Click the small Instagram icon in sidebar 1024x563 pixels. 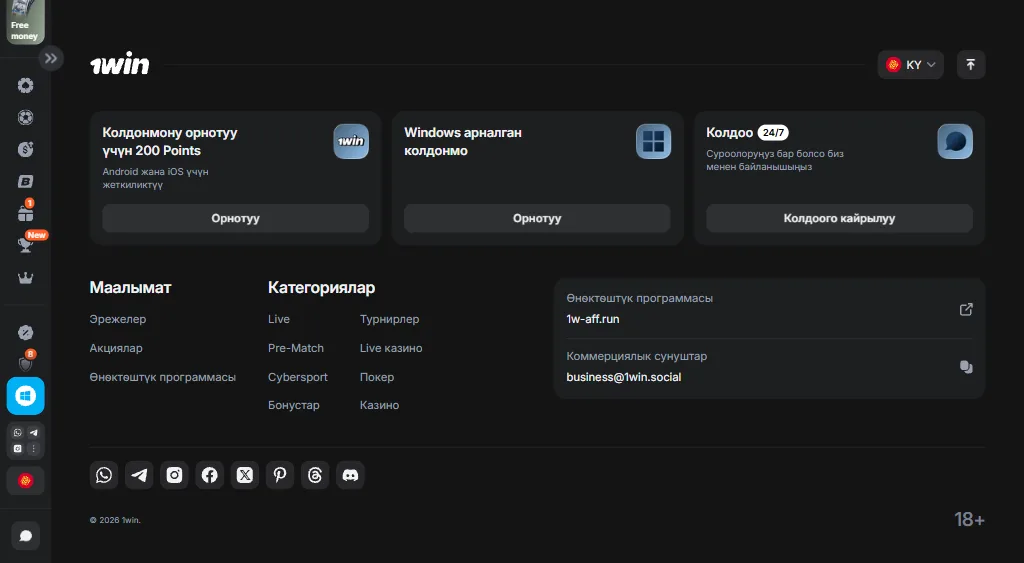pyautogui.click(x=18, y=449)
